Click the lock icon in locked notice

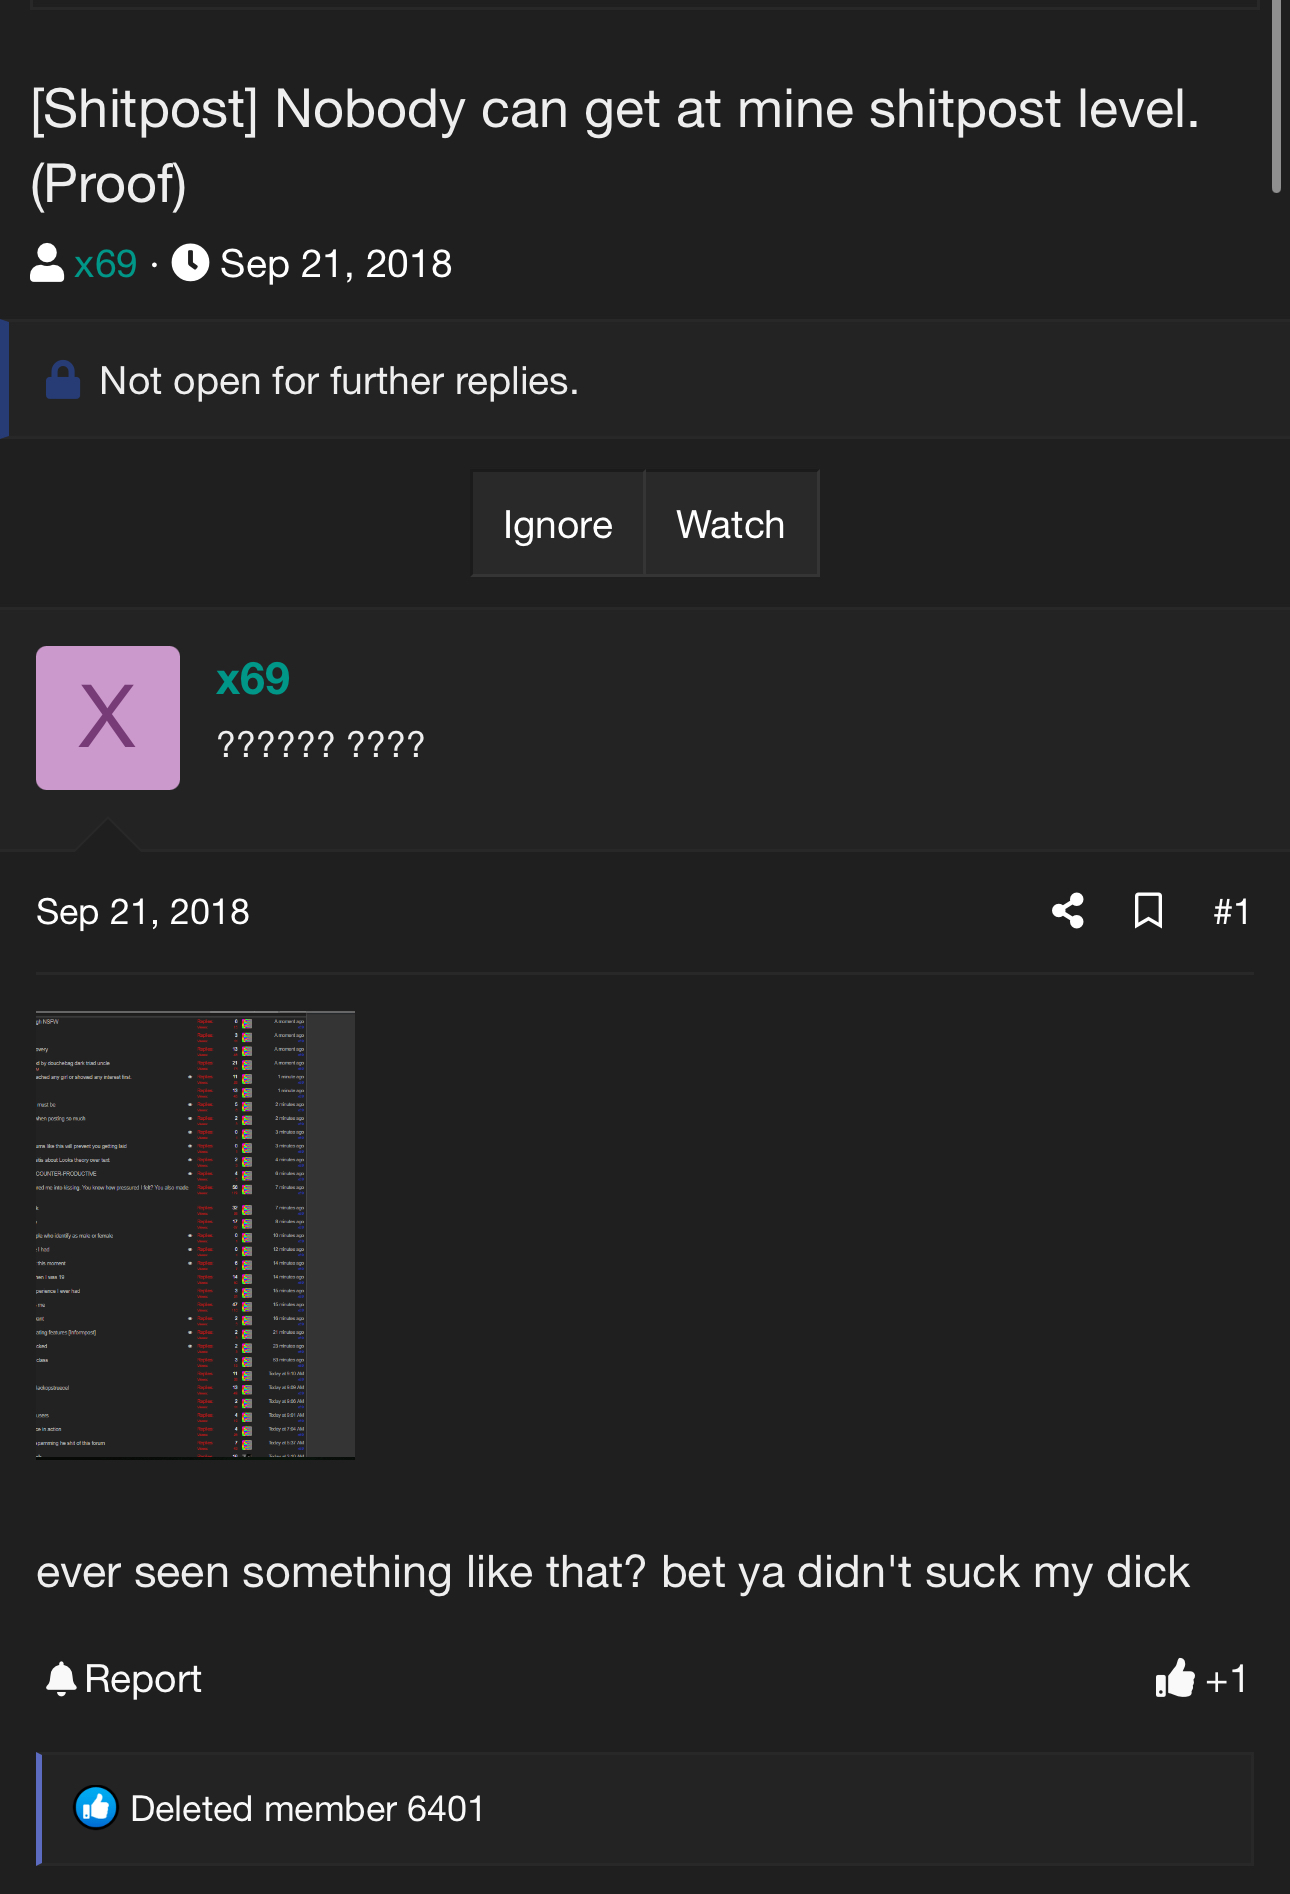coord(63,381)
